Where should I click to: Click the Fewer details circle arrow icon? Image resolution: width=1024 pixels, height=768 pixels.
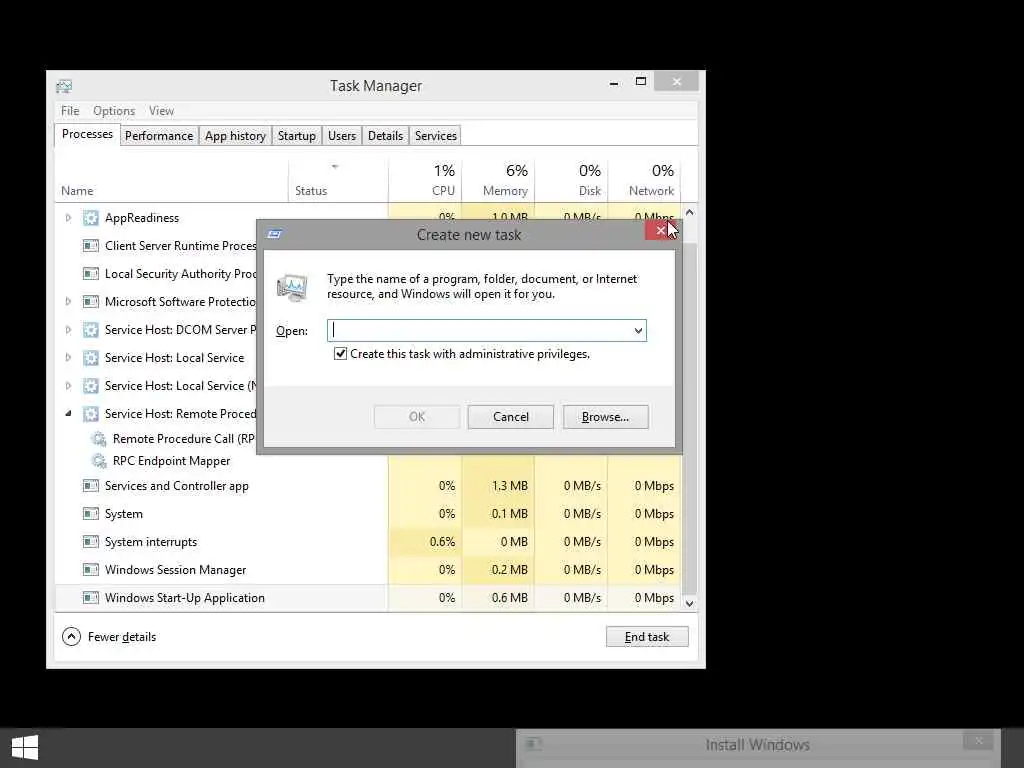tap(71, 637)
